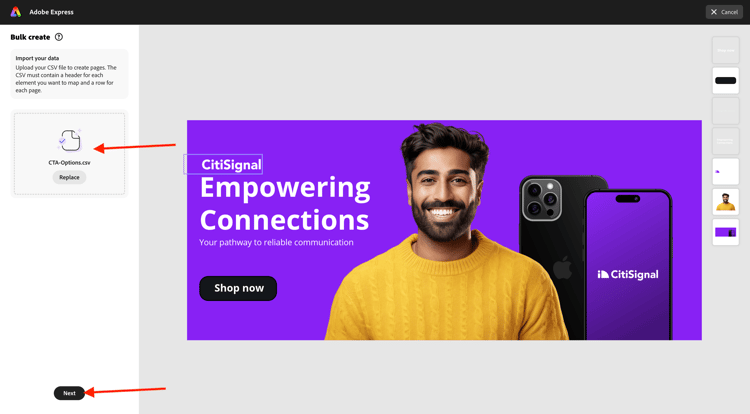Click the 'Empowering Connections' headline on canvas
The width and height of the screenshot is (750, 414).
pos(285,204)
